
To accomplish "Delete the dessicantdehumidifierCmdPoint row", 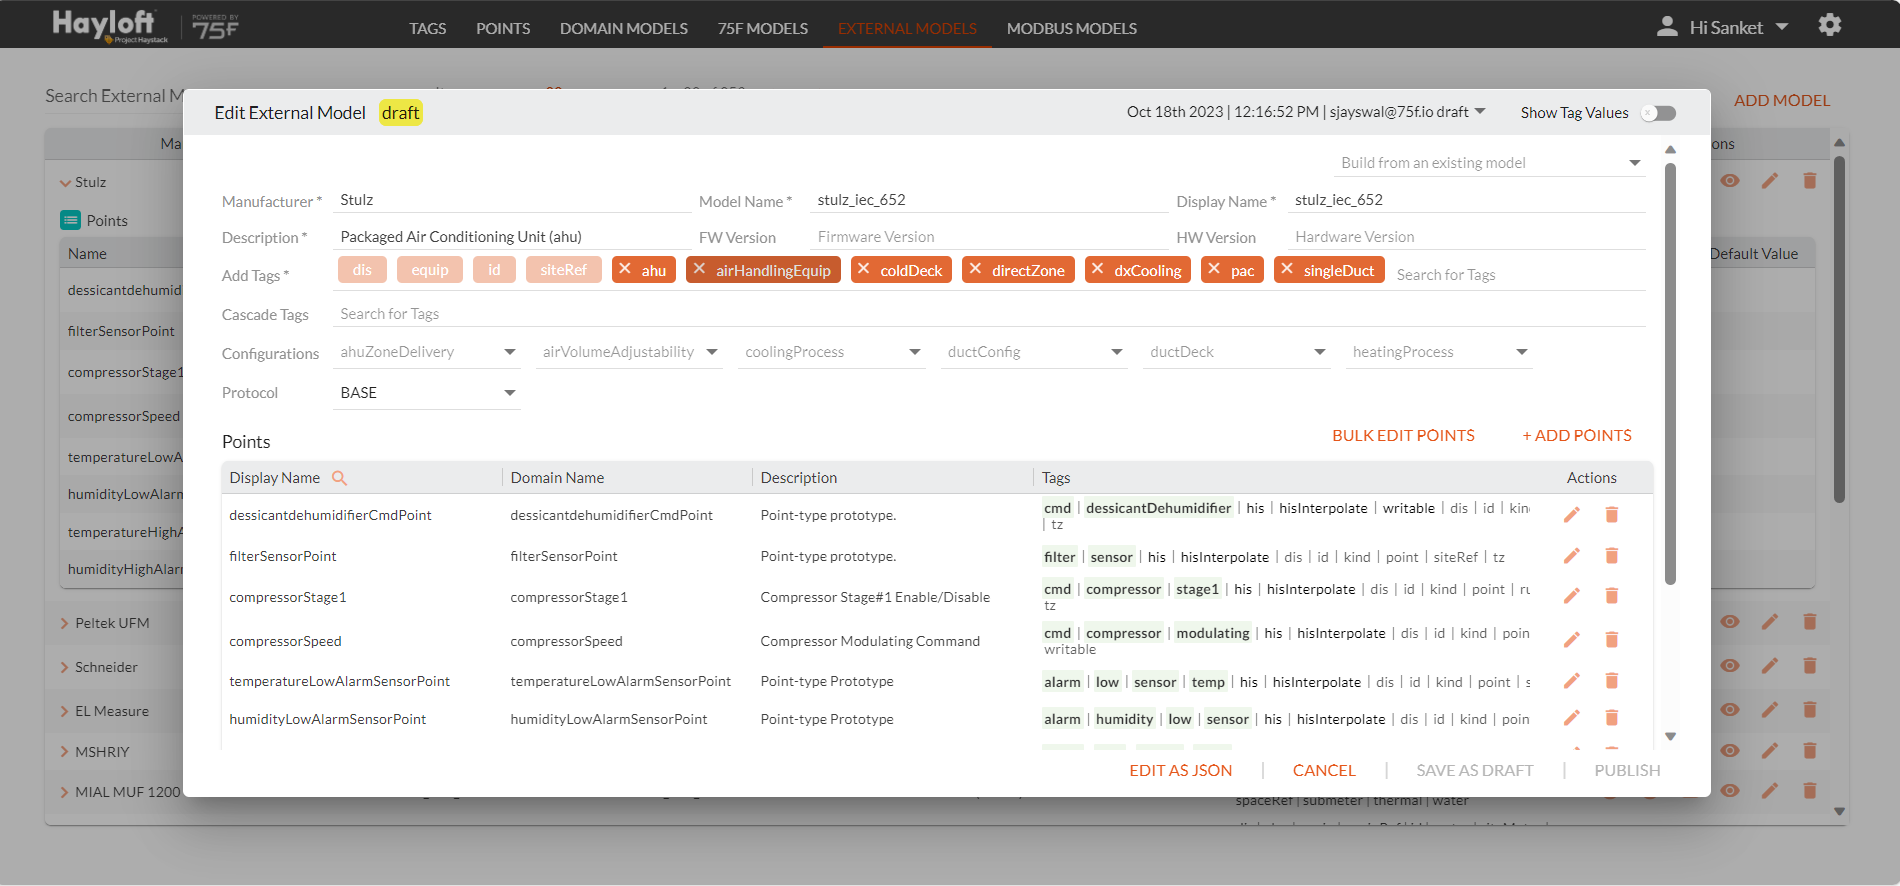I will 1611,515.
